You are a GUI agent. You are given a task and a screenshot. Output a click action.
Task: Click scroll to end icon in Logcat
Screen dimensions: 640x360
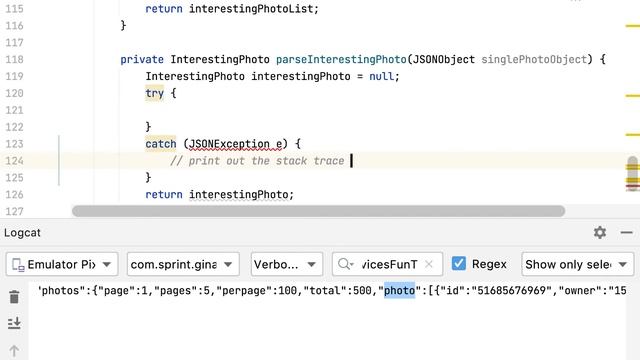coord(14,323)
